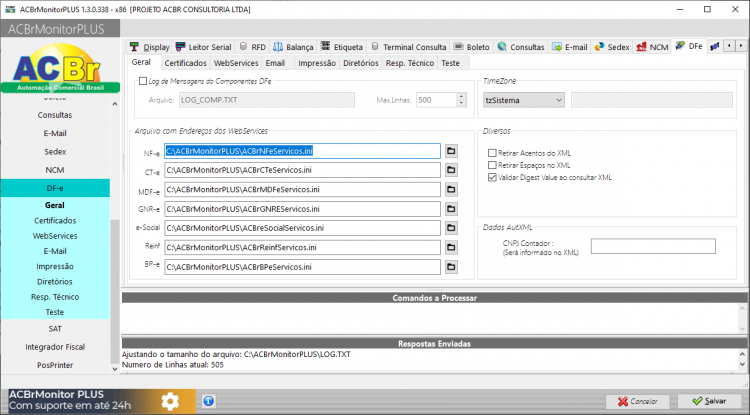Viewport: 750px width, 415px height.
Task: Browse for the BP-e services file
Action: point(451,267)
